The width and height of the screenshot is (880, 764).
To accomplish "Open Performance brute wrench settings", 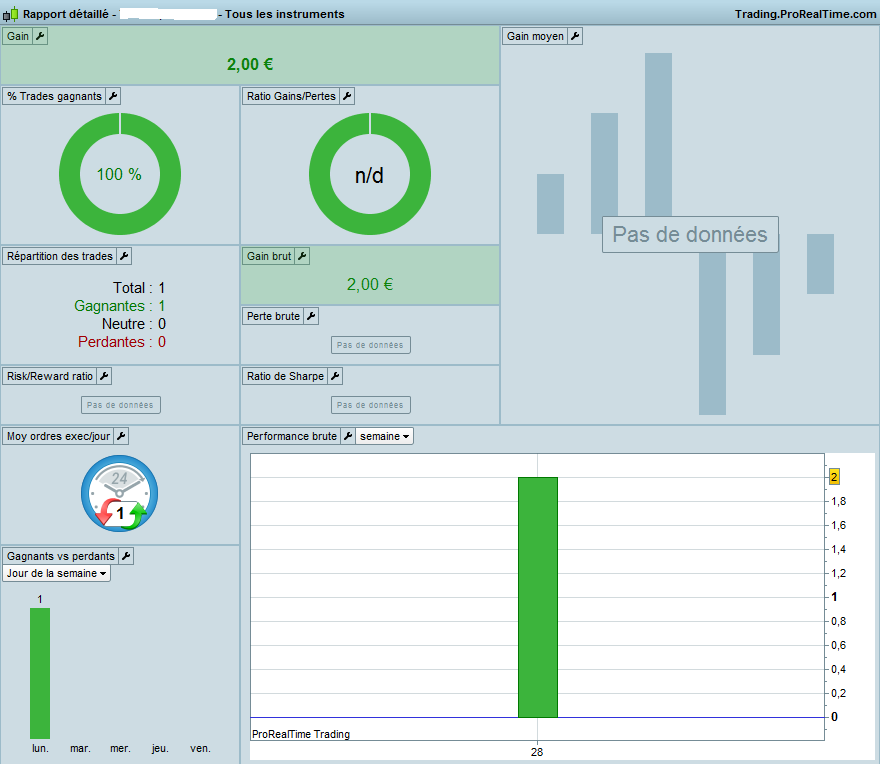I will 348,436.
